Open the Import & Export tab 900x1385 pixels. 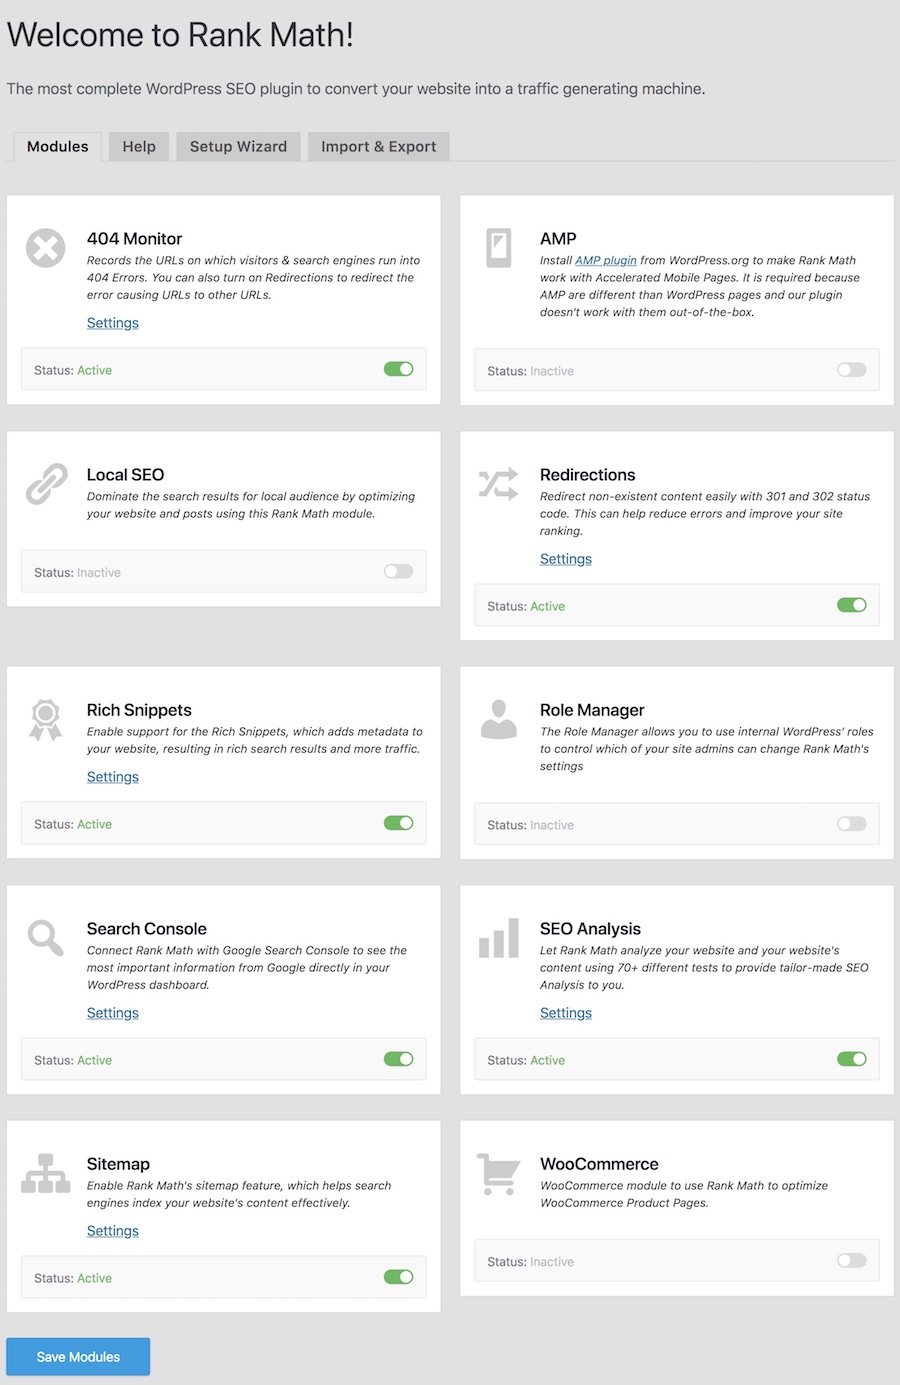[x=379, y=146]
